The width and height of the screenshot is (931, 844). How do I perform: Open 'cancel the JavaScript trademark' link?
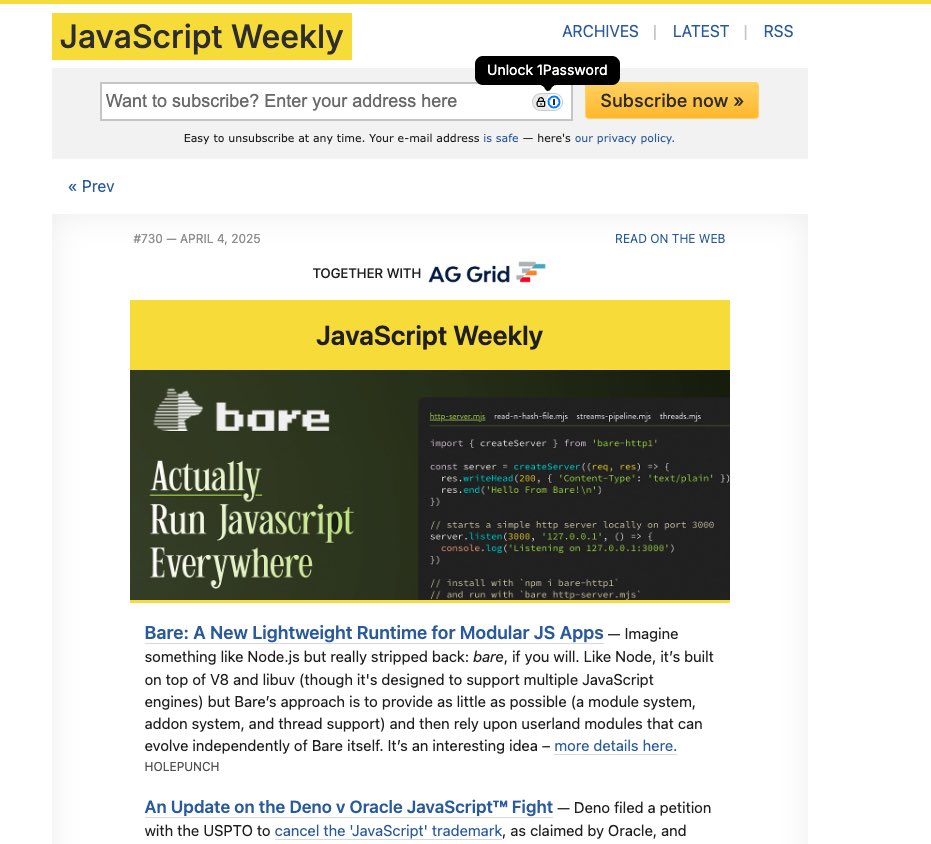(x=388, y=831)
